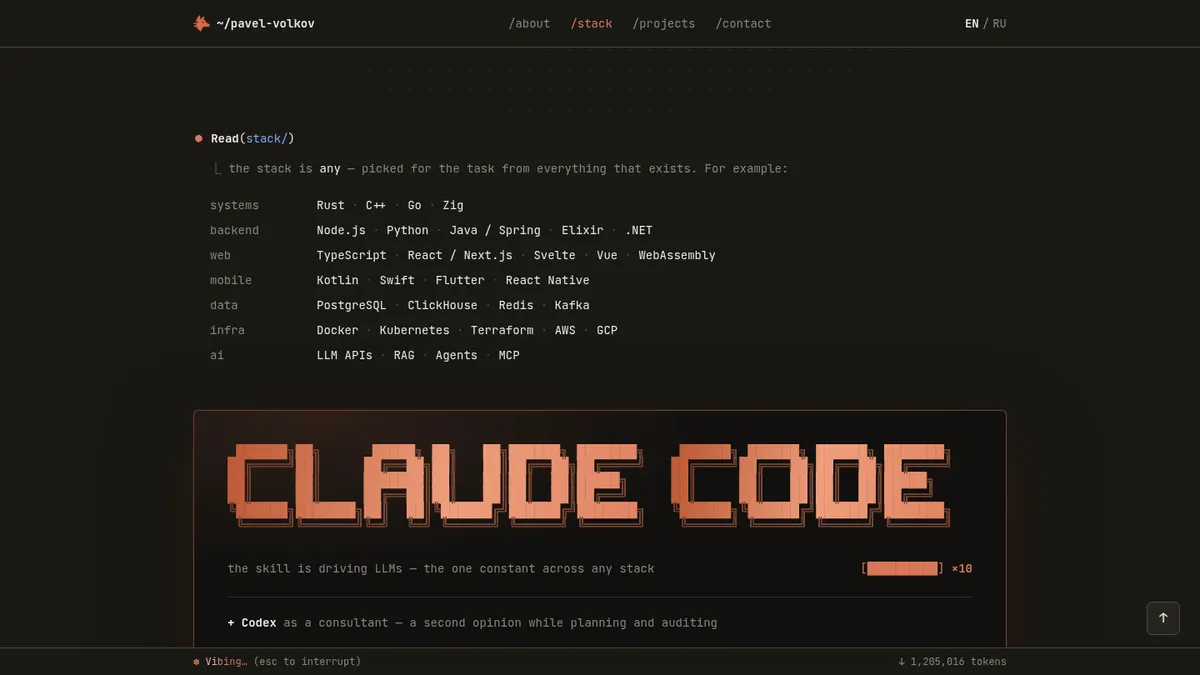
Task: Click the "Kubernetes" entry
Action: click(x=415, y=330)
